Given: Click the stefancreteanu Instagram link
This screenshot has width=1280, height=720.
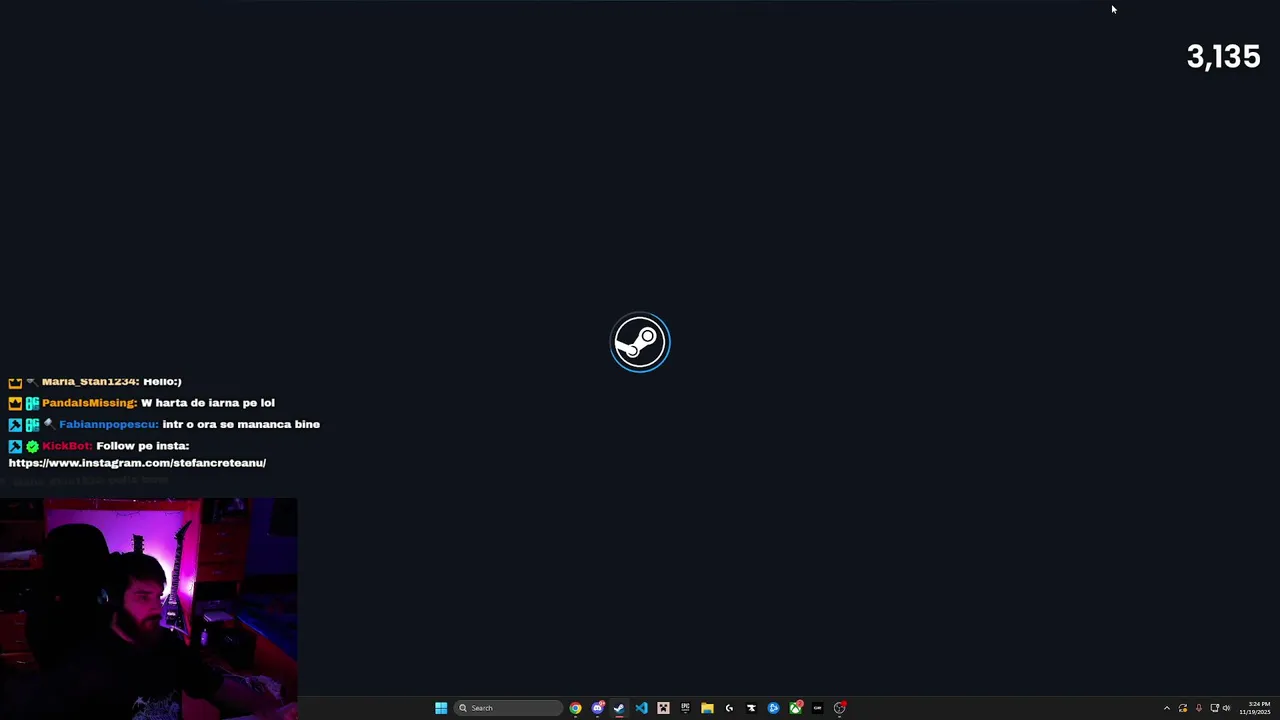Looking at the screenshot, I should [137, 463].
